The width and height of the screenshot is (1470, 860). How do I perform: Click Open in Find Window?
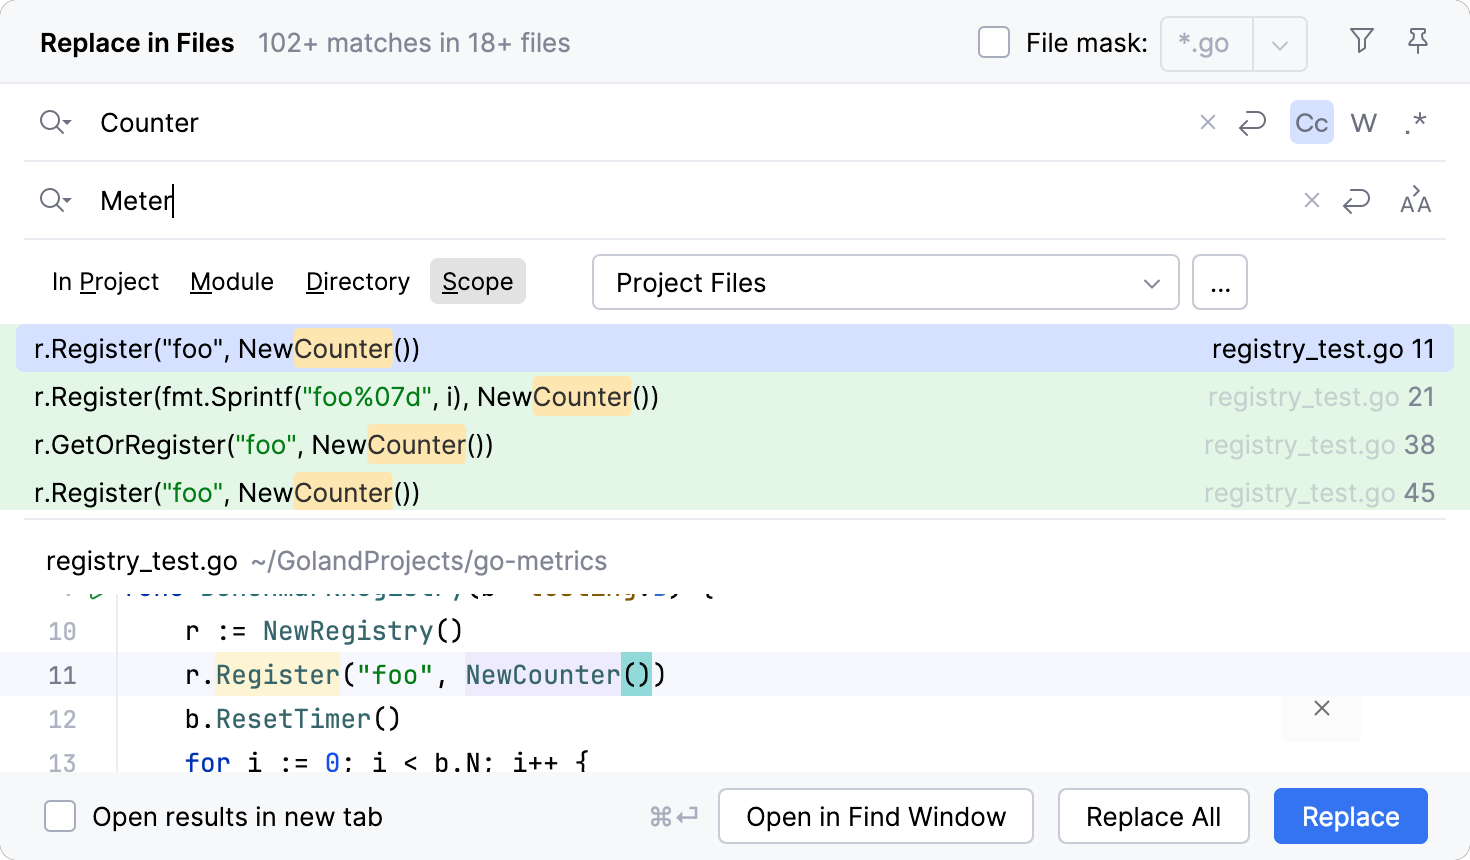[875, 817]
